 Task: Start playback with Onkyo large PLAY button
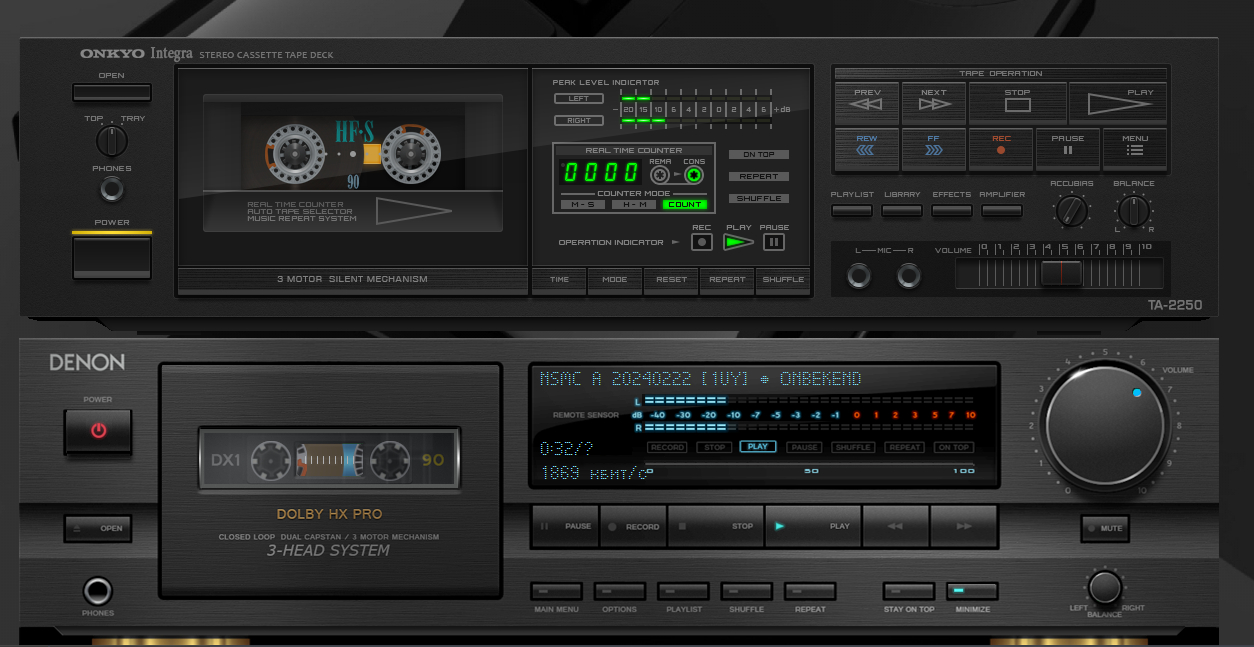click(x=1118, y=103)
